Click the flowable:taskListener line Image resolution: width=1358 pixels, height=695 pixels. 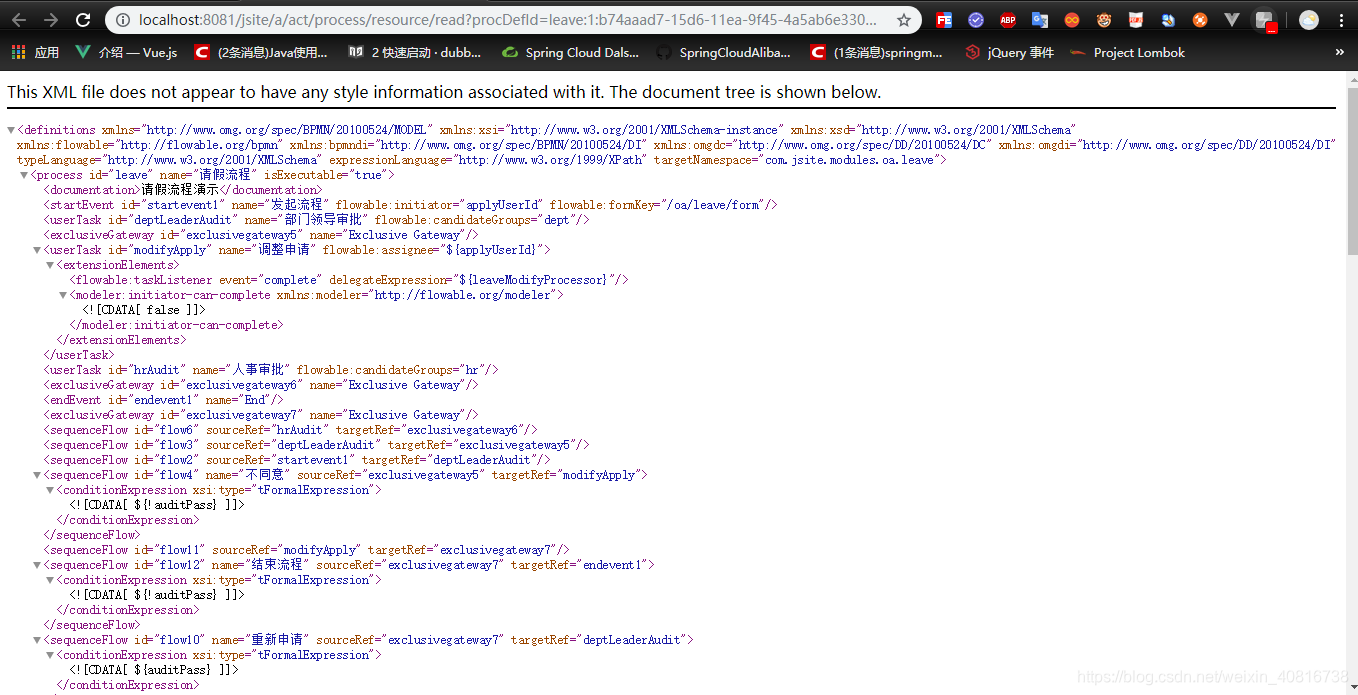pos(349,280)
